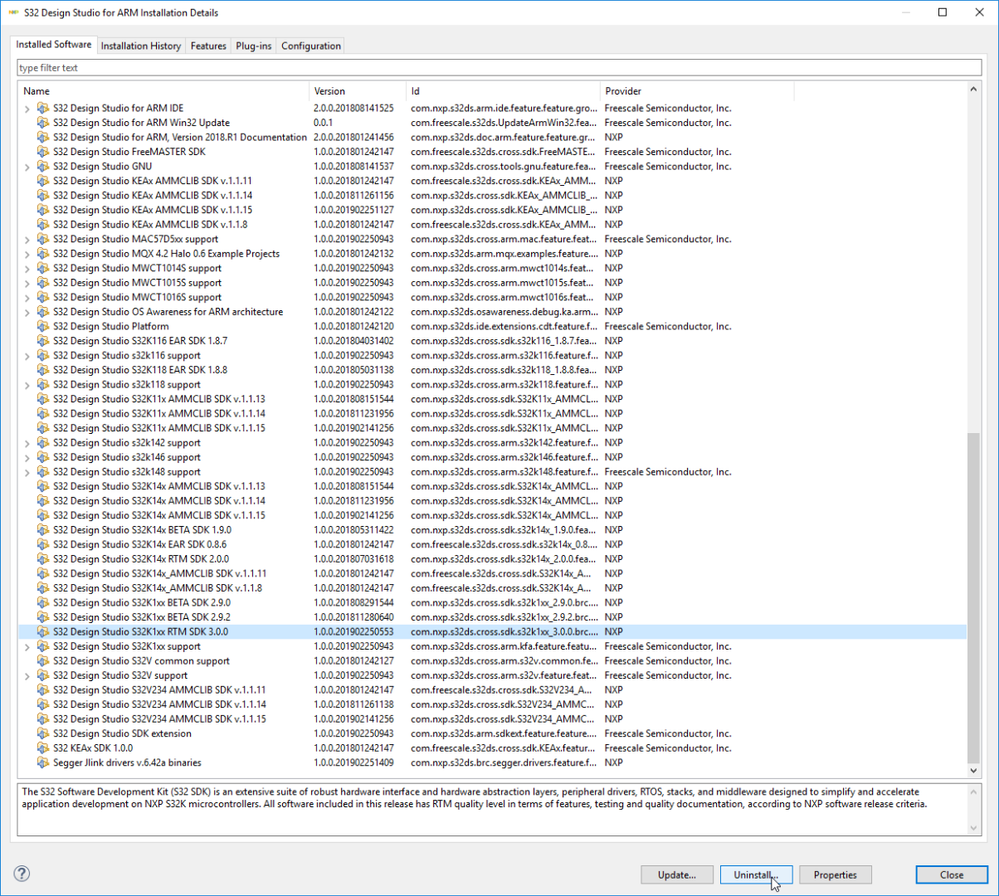Click the icon for S32V common support

(43, 661)
